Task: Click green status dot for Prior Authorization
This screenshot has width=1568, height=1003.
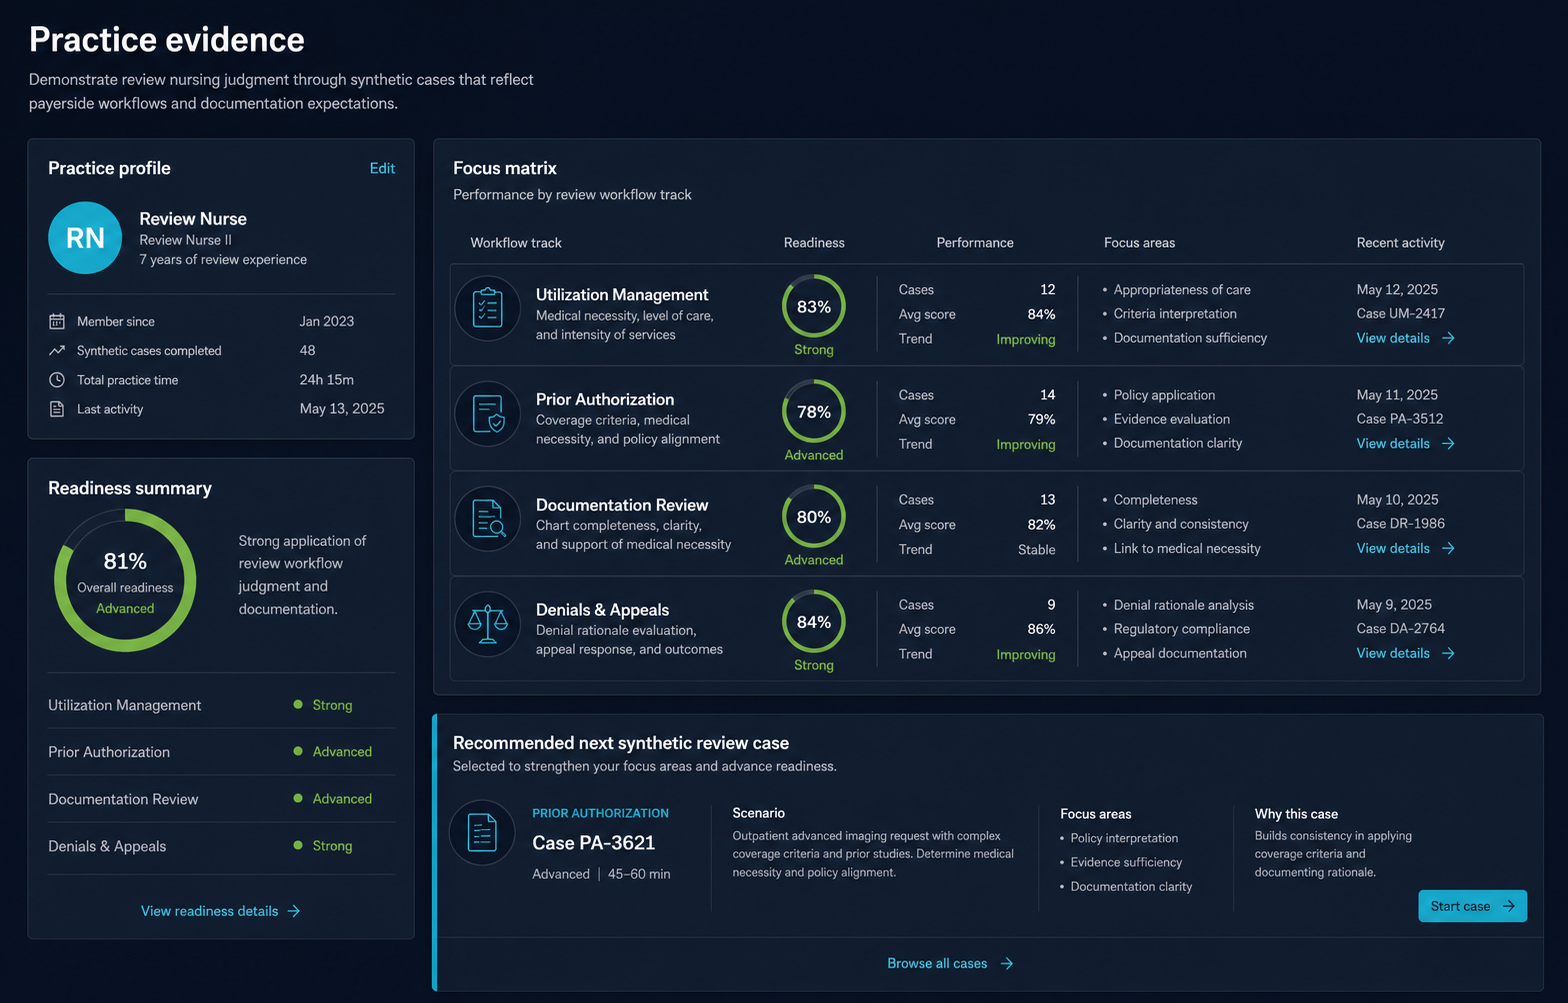Action: pyautogui.click(x=298, y=751)
